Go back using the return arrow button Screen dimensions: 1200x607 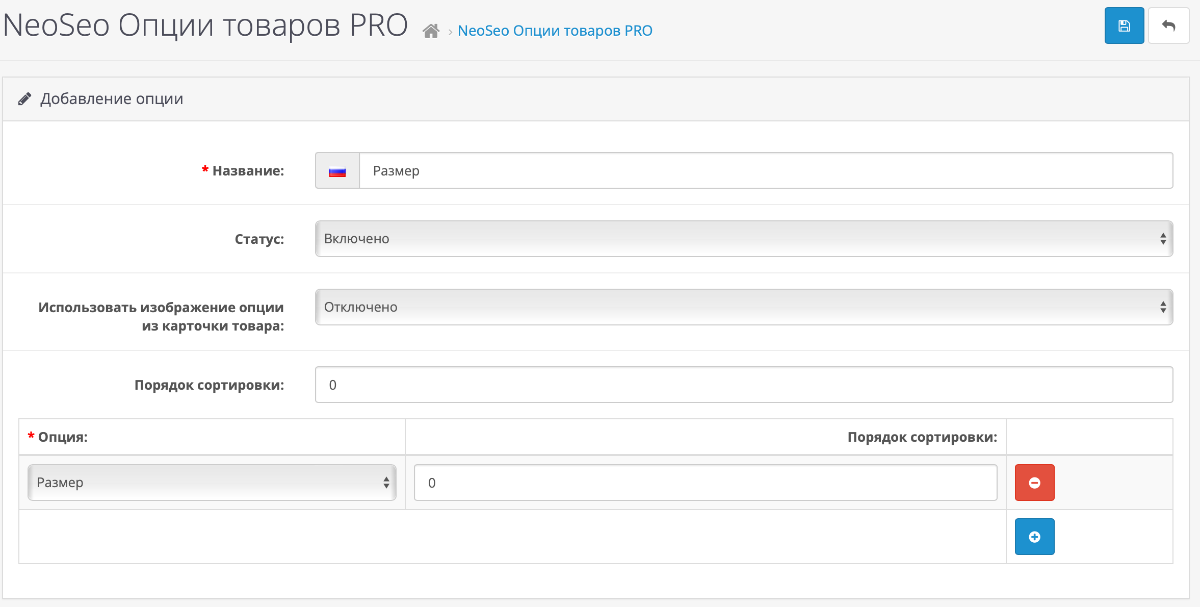(x=1169, y=26)
